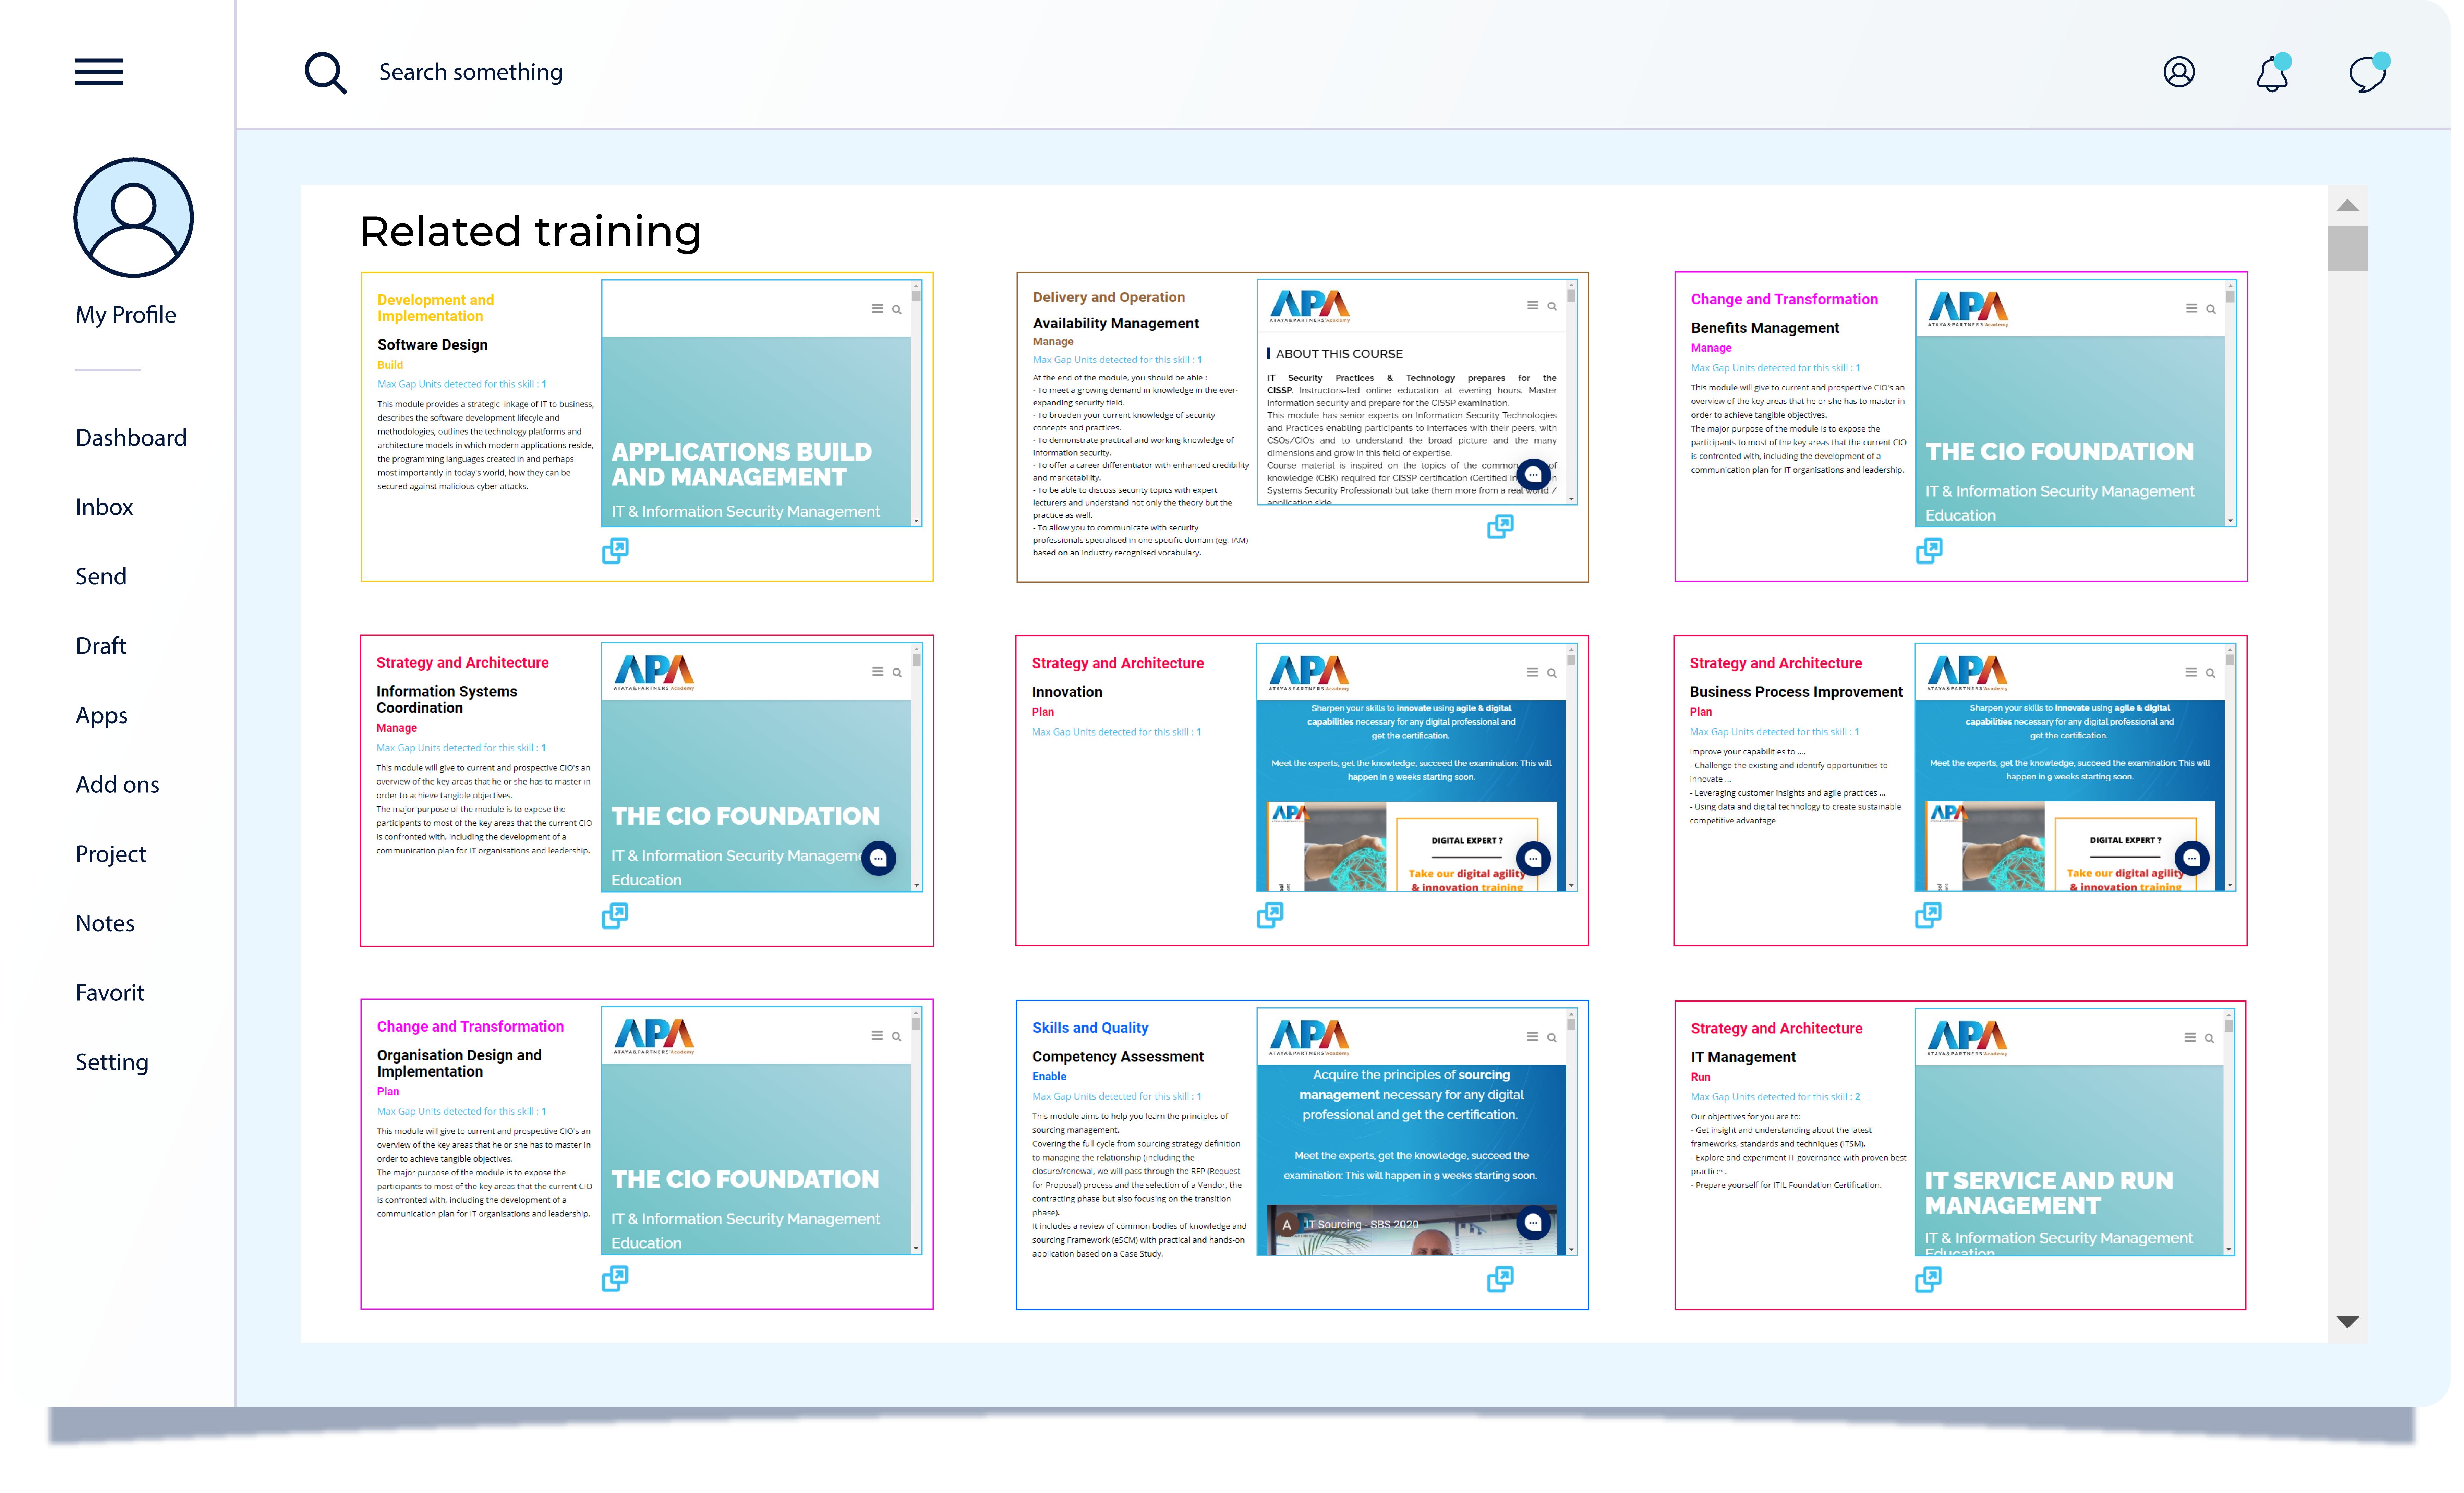This screenshot has height=1493, width=2464.
Task: Open the hamburger menu in the sidebar
Action: (99, 72)
